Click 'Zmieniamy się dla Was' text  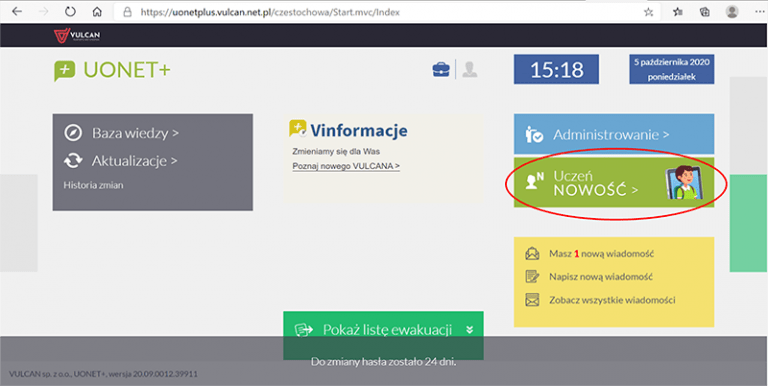point(336,151)
